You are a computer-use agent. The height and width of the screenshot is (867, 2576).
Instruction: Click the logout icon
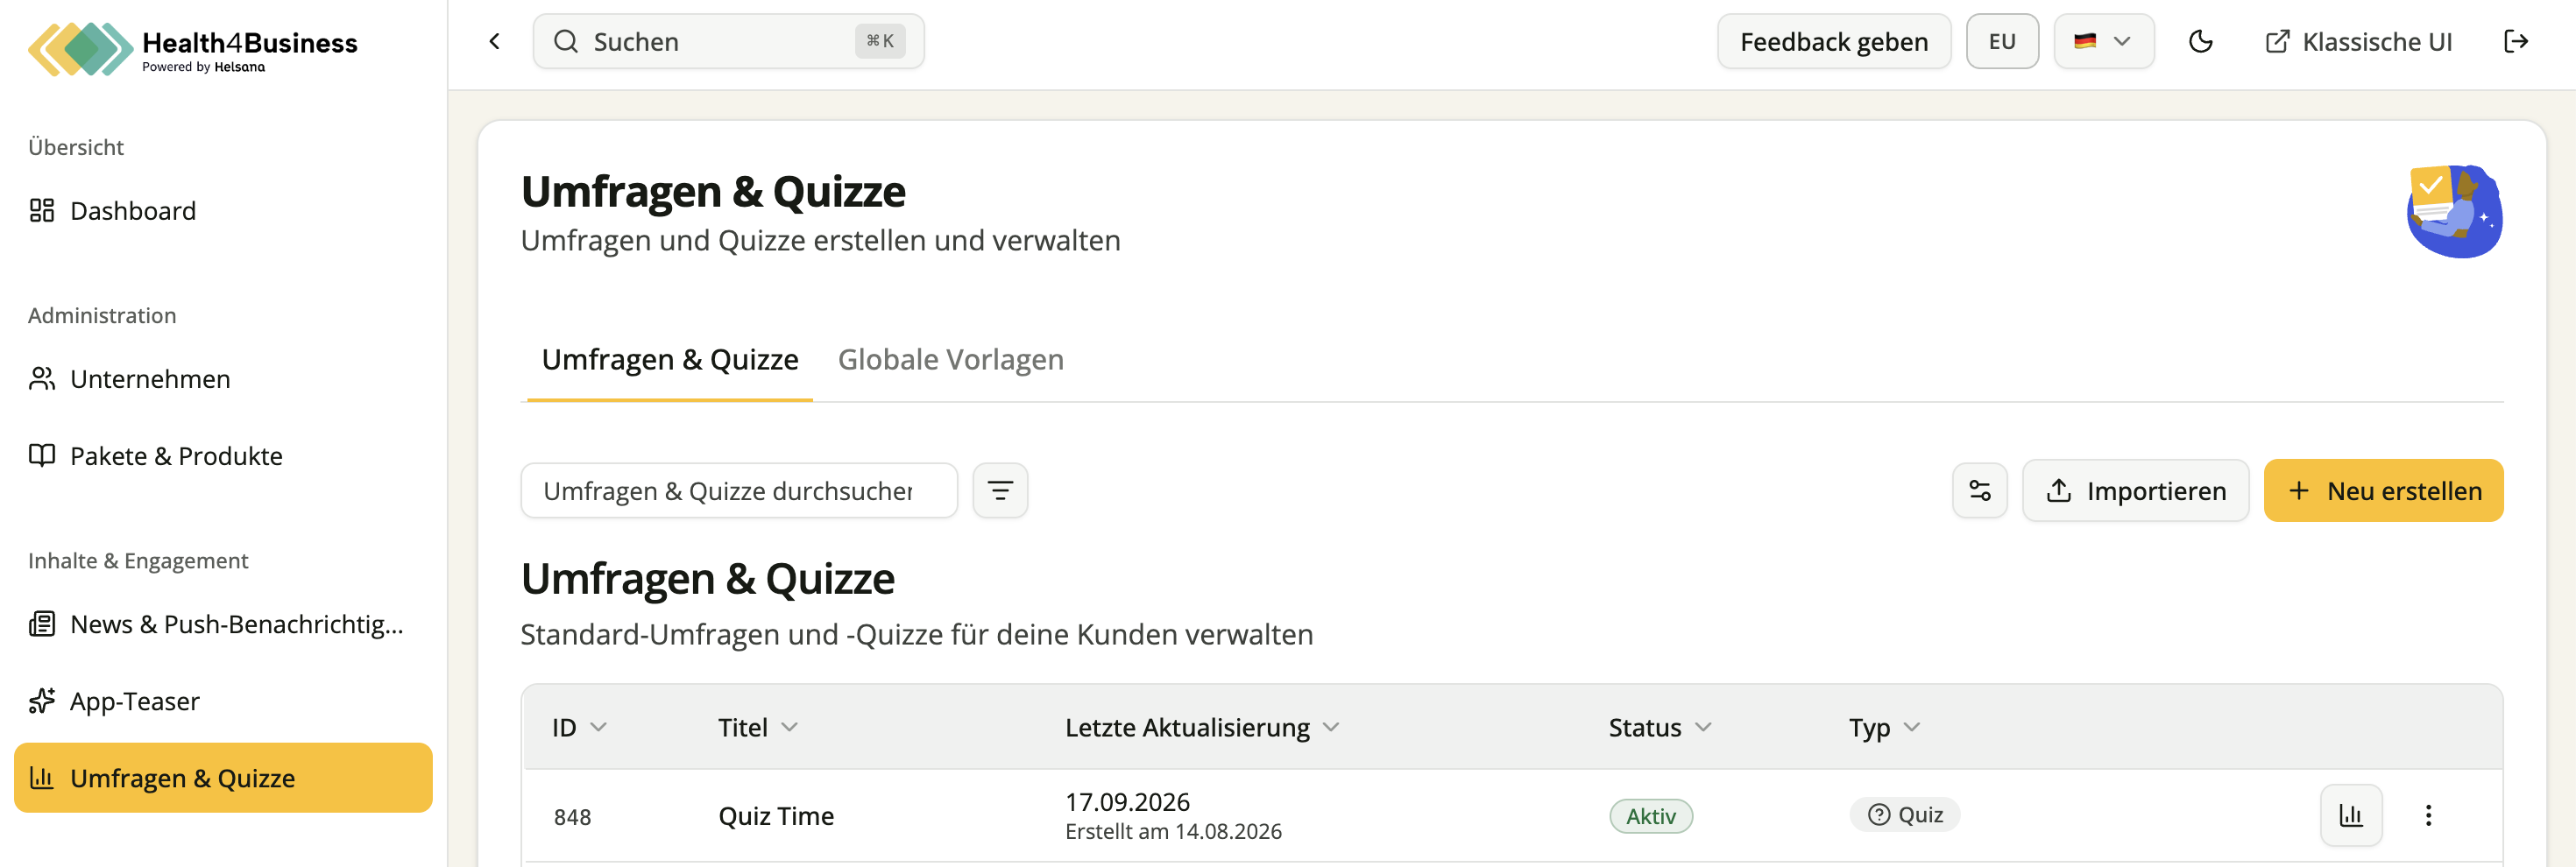pyautogui.click(x=2515, y=41)
